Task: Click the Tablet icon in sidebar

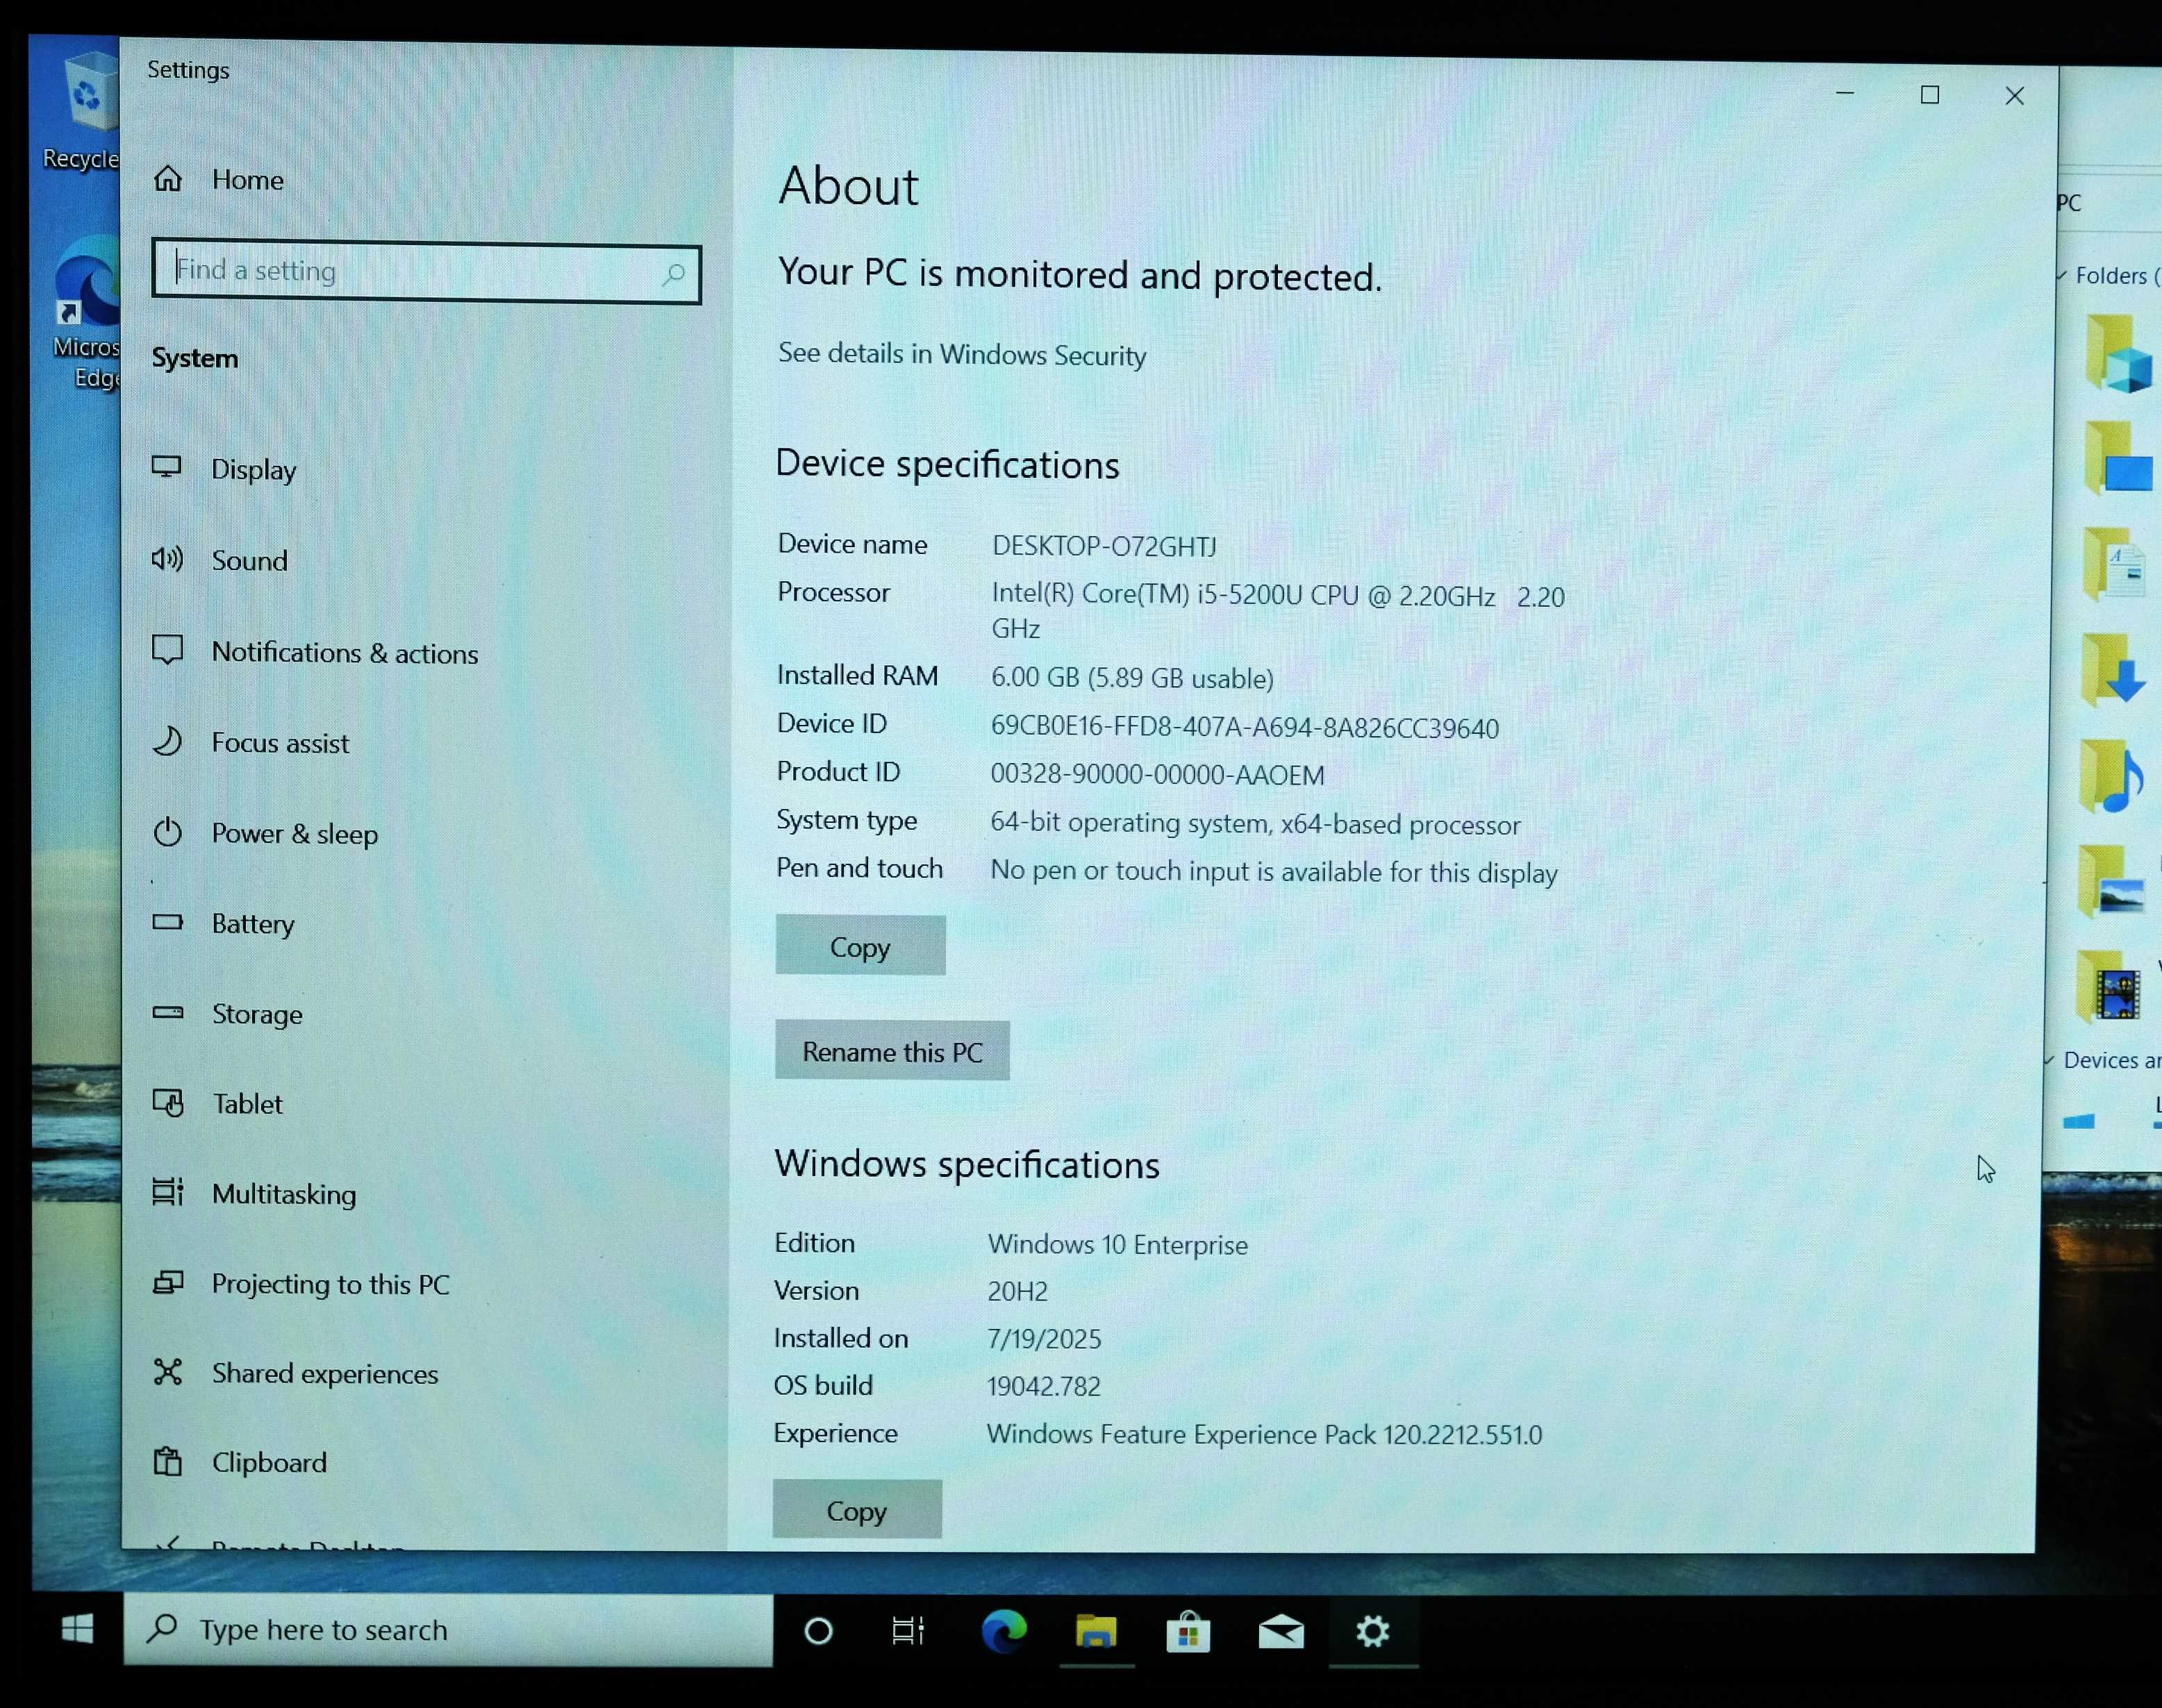Action: pyautogui.click(x=167, y=1102)
